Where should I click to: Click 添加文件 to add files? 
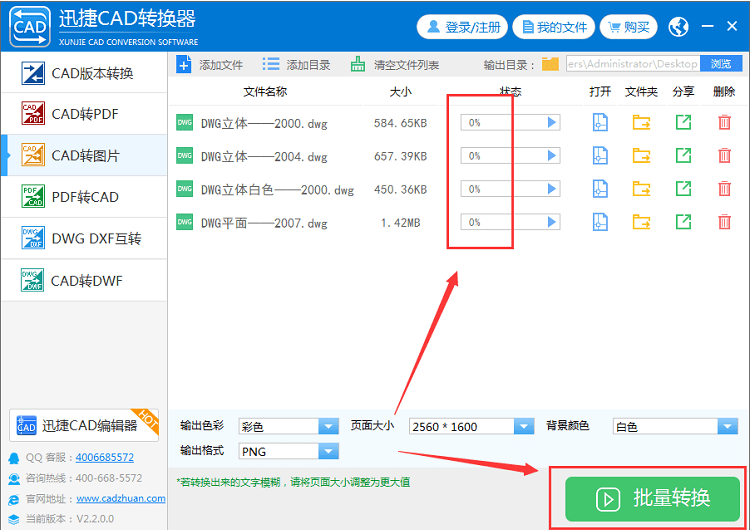pos(209,65)
